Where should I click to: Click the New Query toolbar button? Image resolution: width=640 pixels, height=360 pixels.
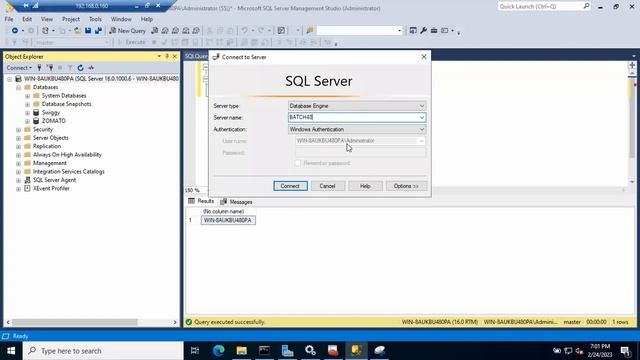(127, 31)
